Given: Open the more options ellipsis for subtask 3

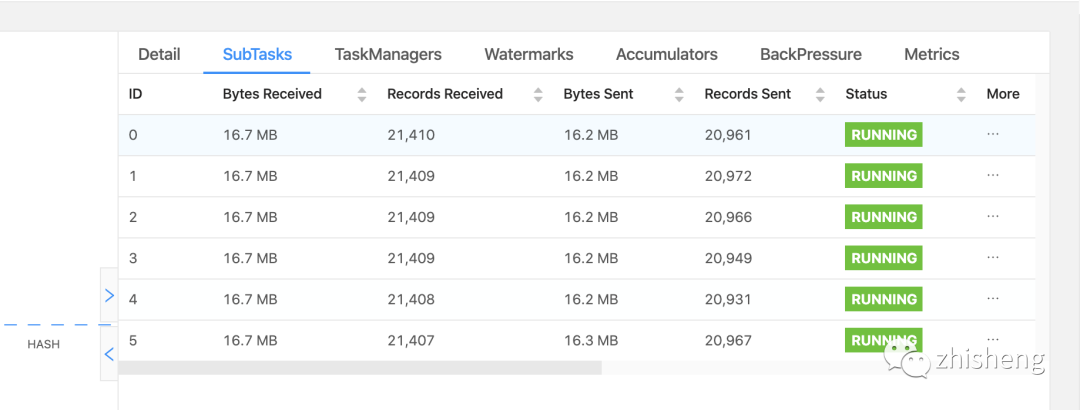Looking at the screenshot, I should (x=993, y=257).
